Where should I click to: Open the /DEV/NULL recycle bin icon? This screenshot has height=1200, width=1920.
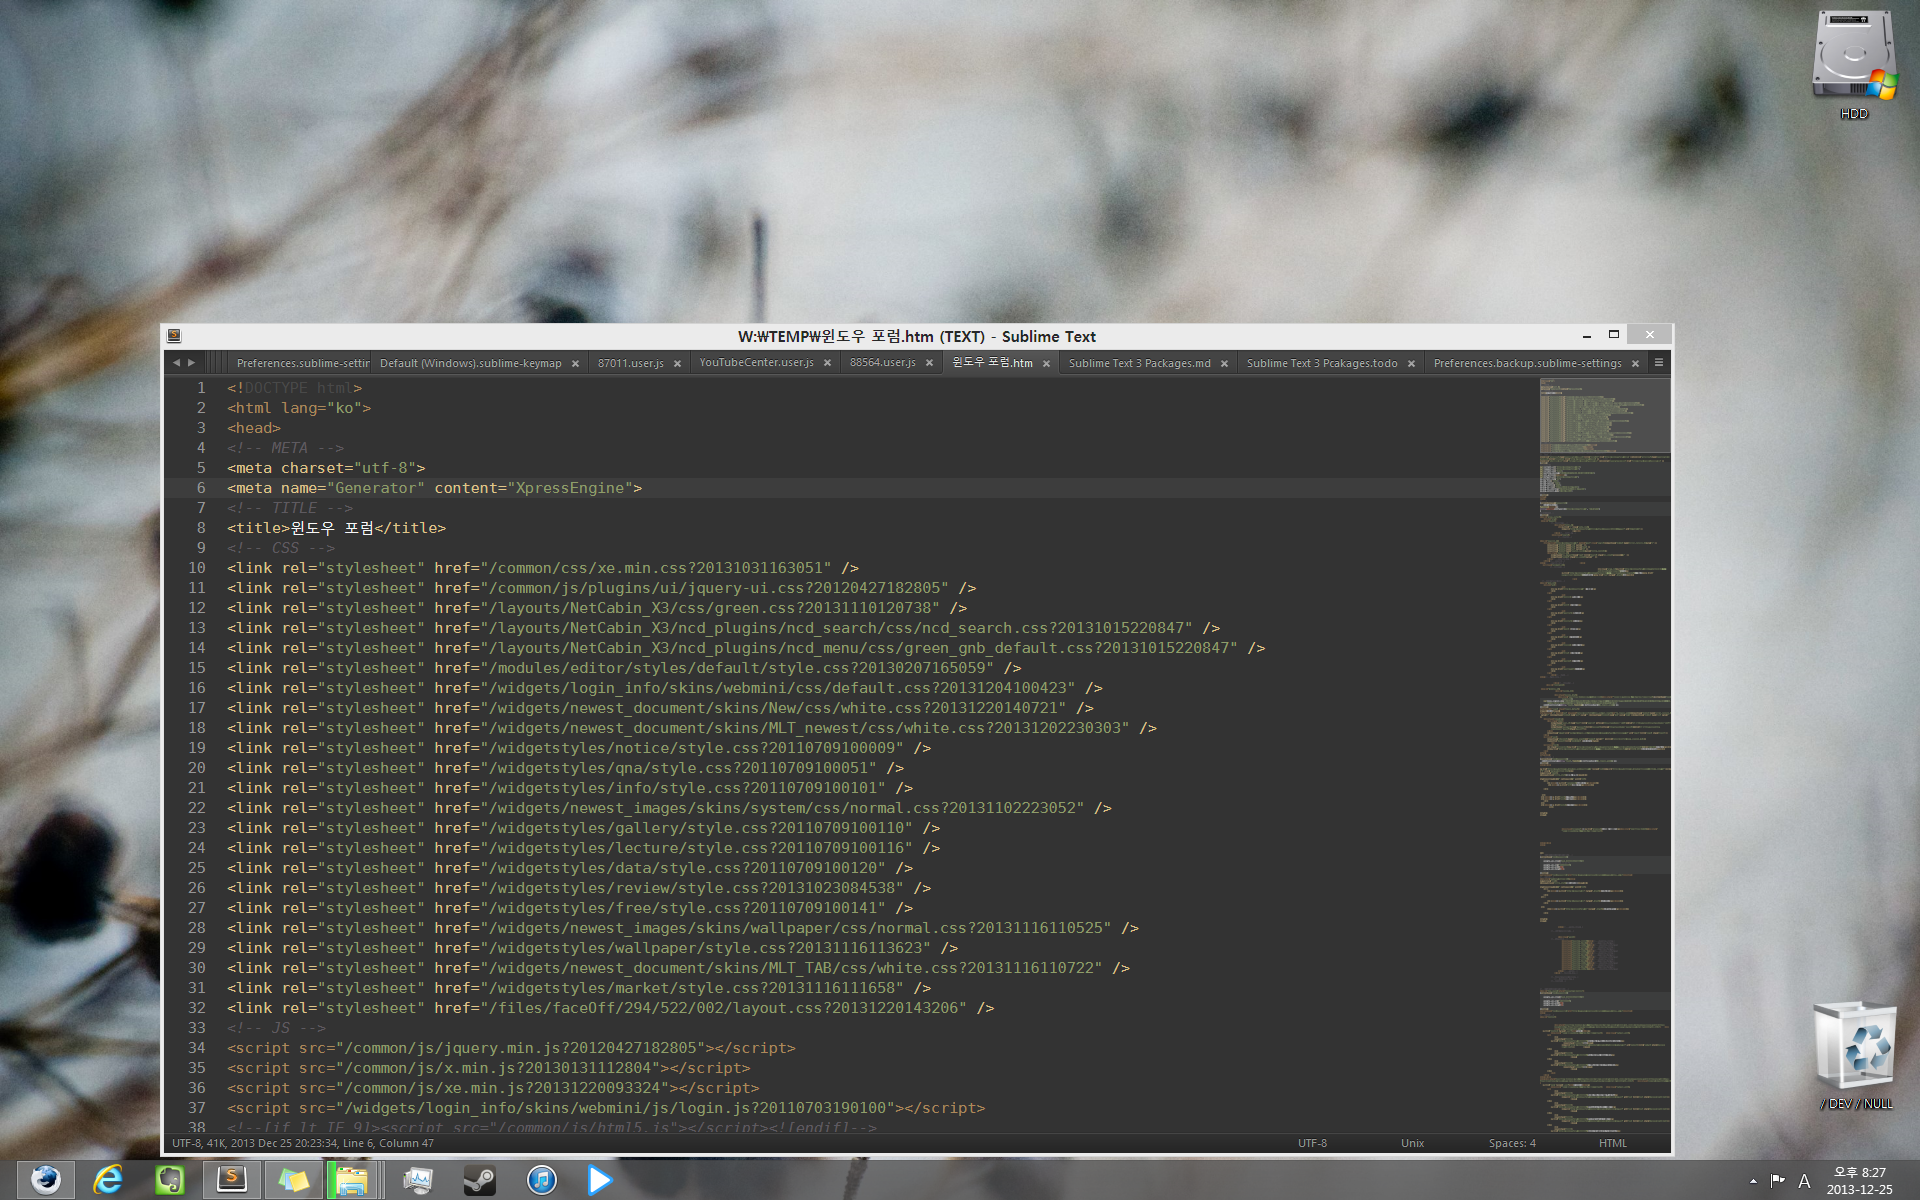(x=1855, y=1055)
